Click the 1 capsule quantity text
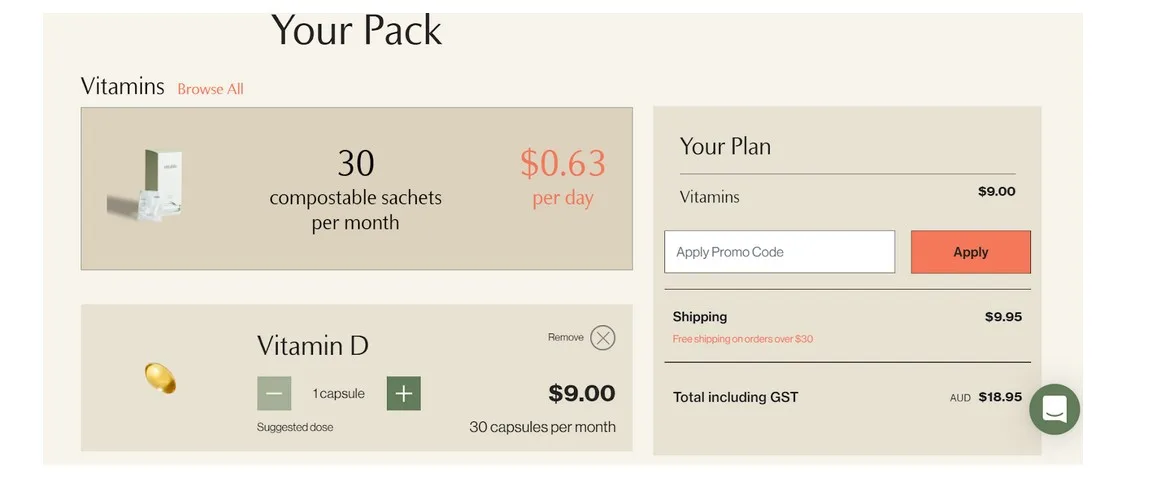The width and height of the screenshot is (1152, 491). click(339, 394)
